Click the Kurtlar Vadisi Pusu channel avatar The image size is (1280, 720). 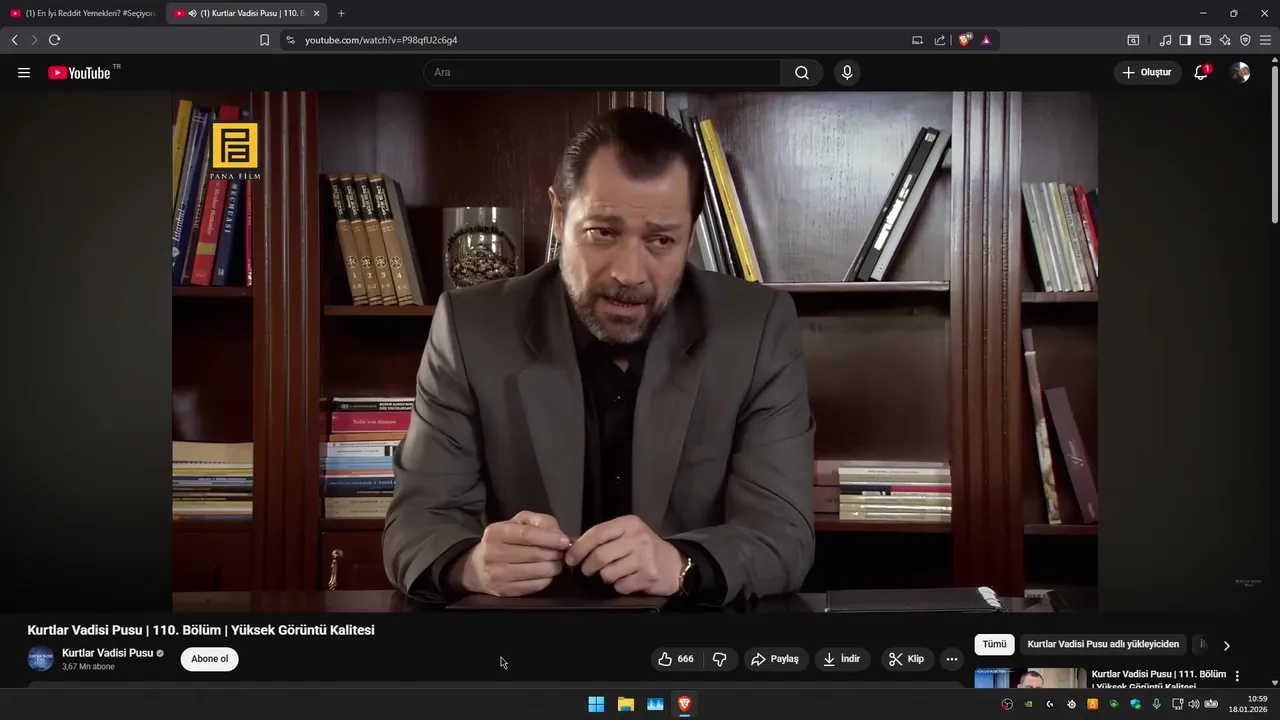click(40, 659)
